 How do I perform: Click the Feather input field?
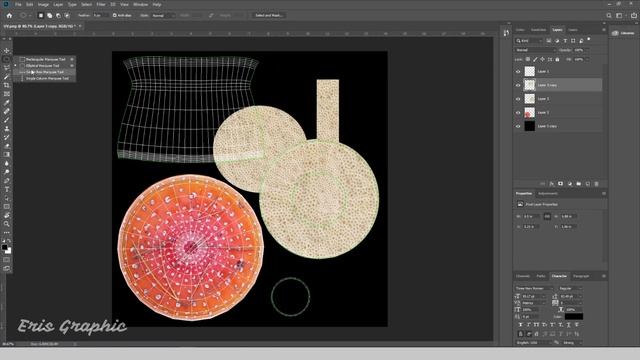tap(100, 16)
